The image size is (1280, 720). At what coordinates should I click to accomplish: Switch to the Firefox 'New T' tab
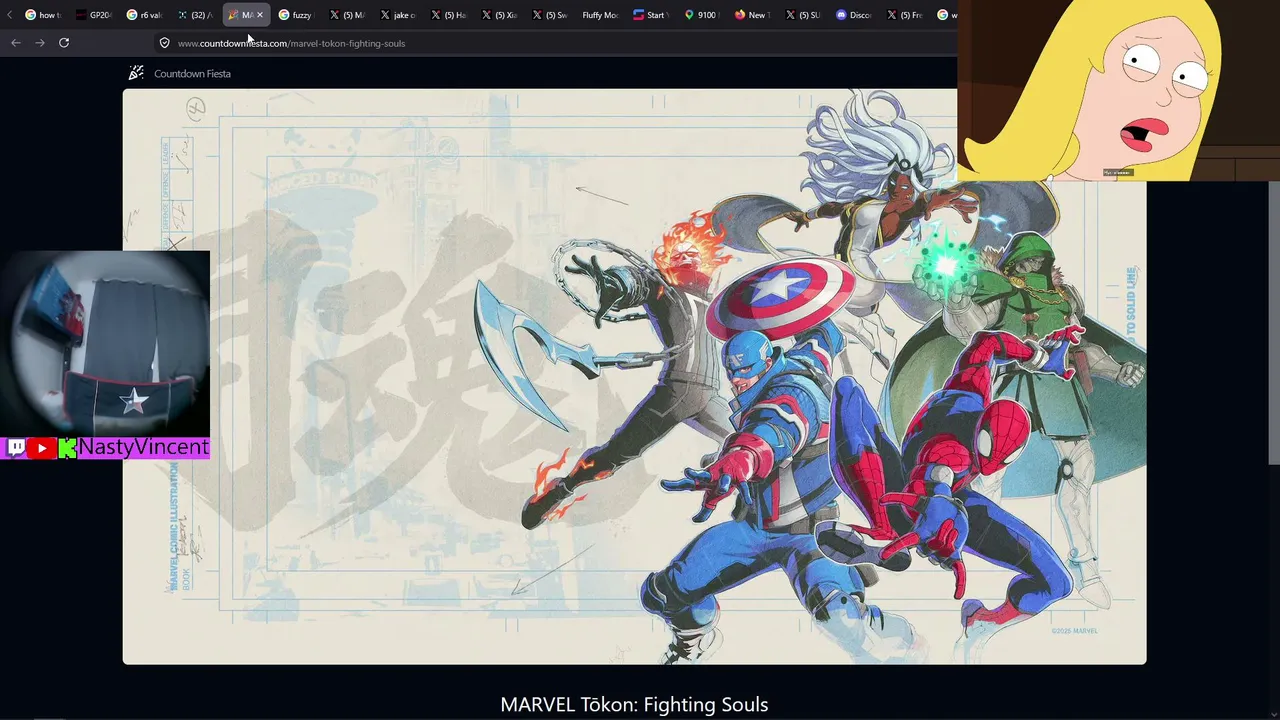click(x=752, y=15)
